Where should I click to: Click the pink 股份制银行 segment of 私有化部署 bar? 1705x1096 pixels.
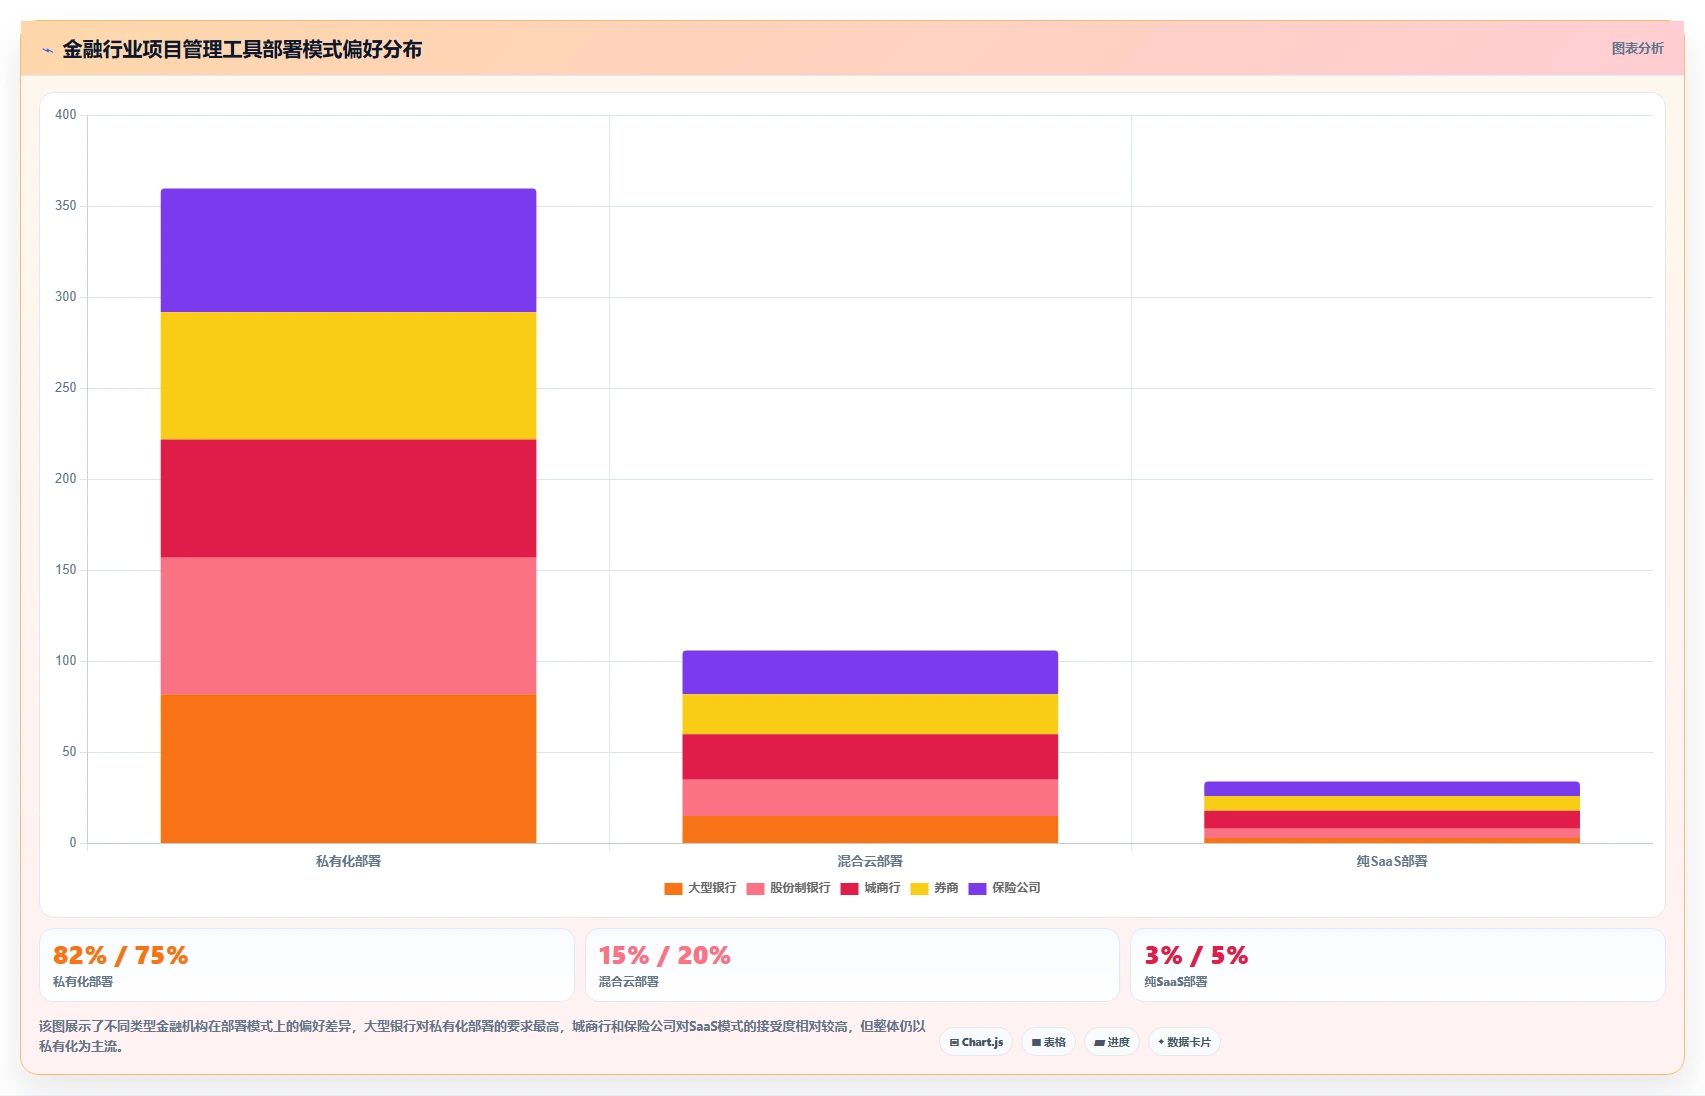click(x=348, y=626)
